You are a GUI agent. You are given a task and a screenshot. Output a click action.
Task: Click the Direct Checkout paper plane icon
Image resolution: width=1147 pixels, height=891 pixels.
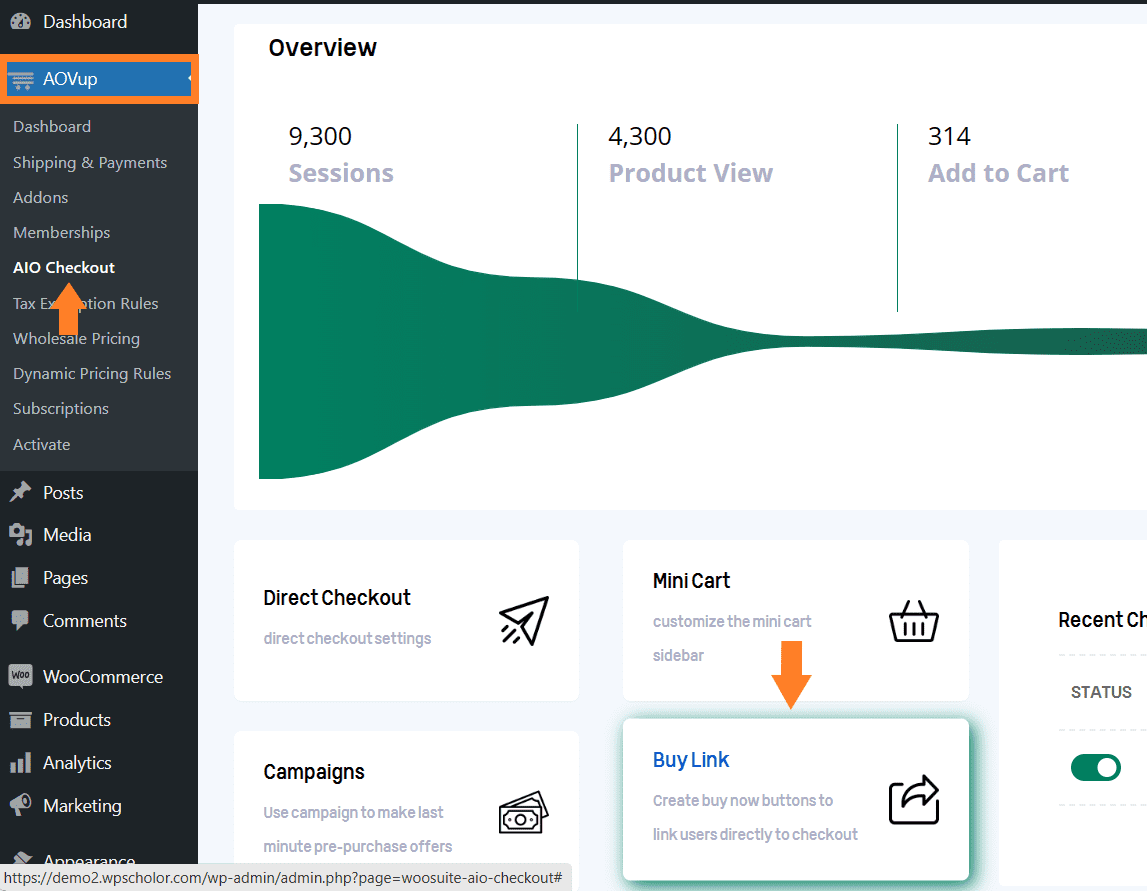pos(524,620)
